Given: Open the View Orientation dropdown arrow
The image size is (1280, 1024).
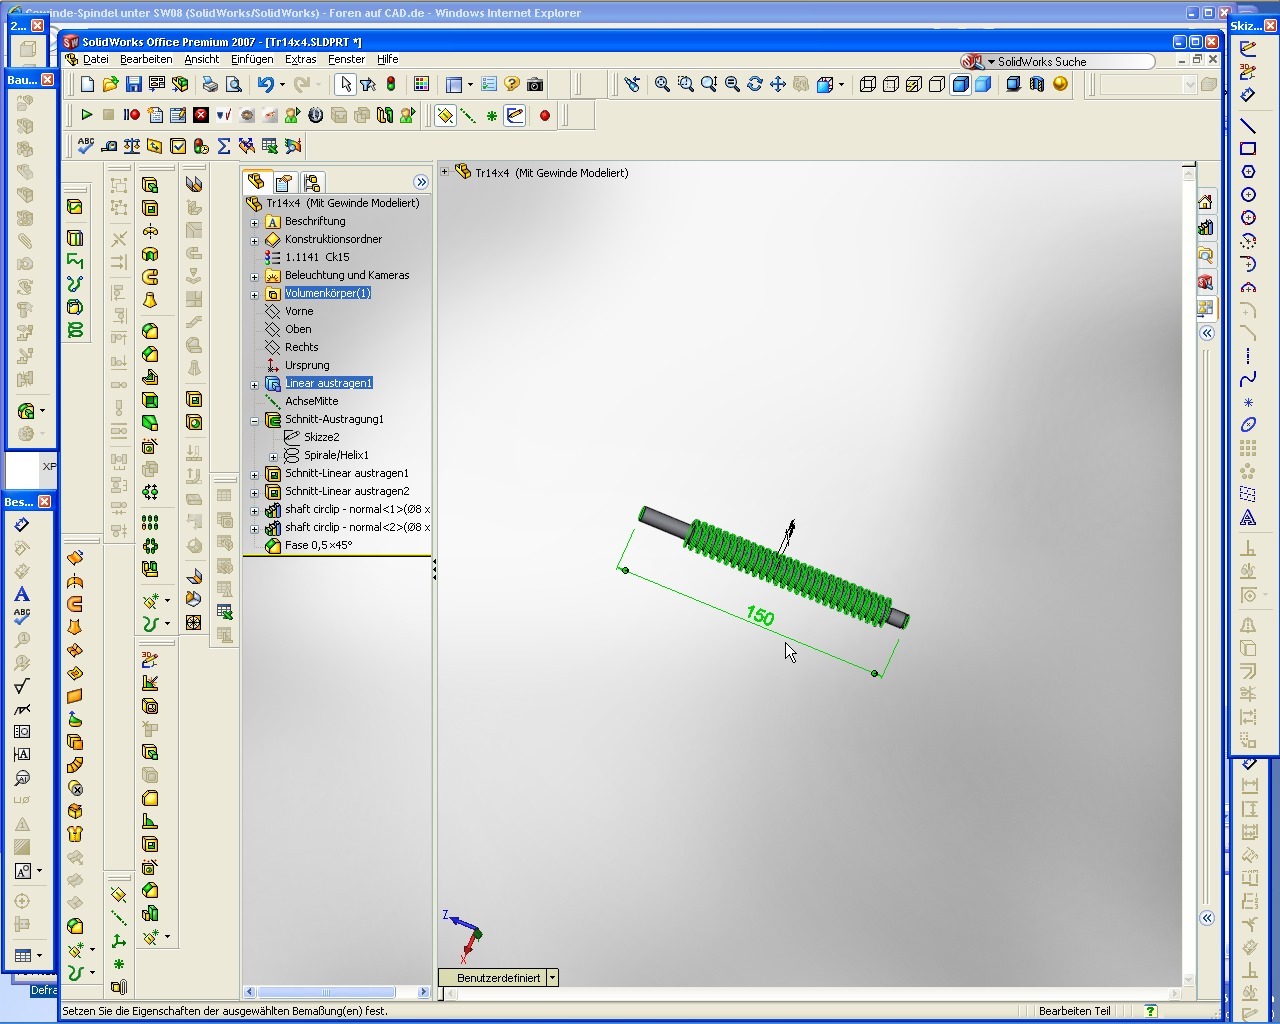Looking at the screenshot, I should click(841, 85).
